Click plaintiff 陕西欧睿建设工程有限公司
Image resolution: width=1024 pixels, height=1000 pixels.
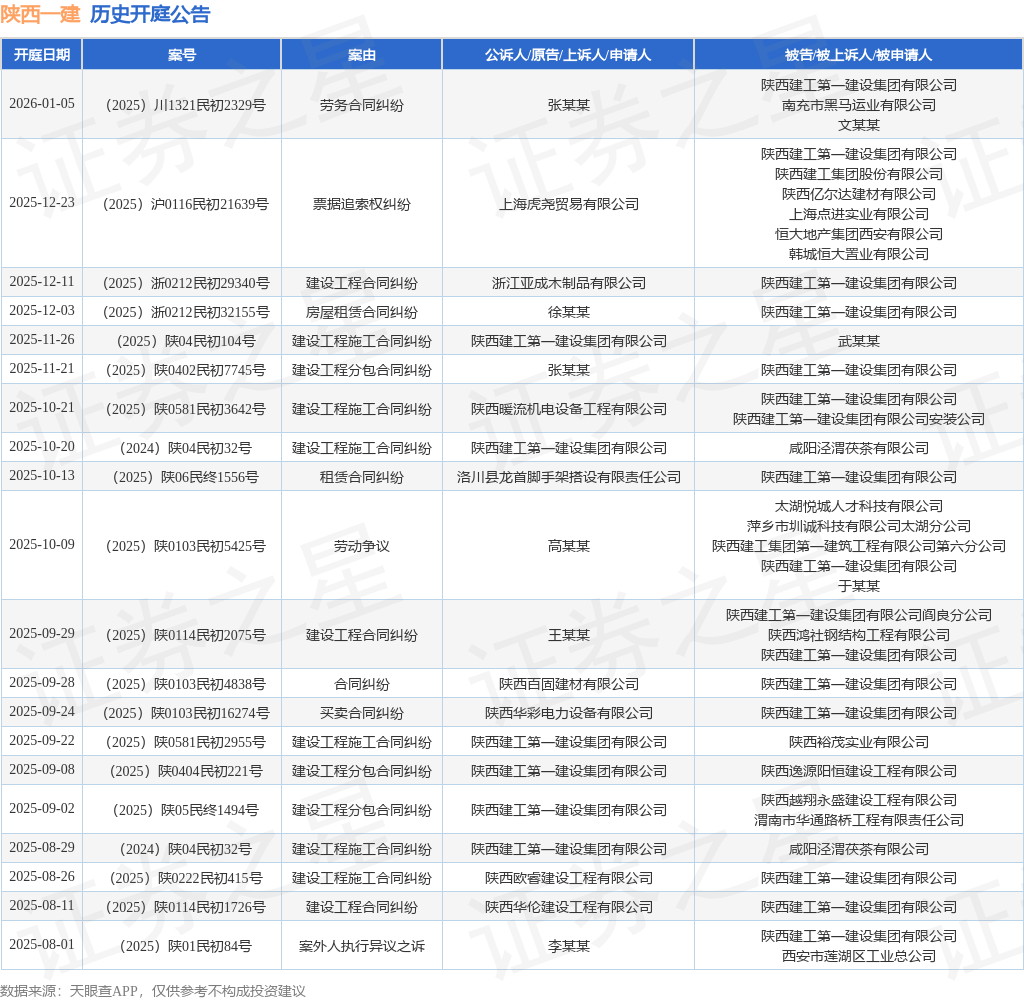(x=569, y=879)
